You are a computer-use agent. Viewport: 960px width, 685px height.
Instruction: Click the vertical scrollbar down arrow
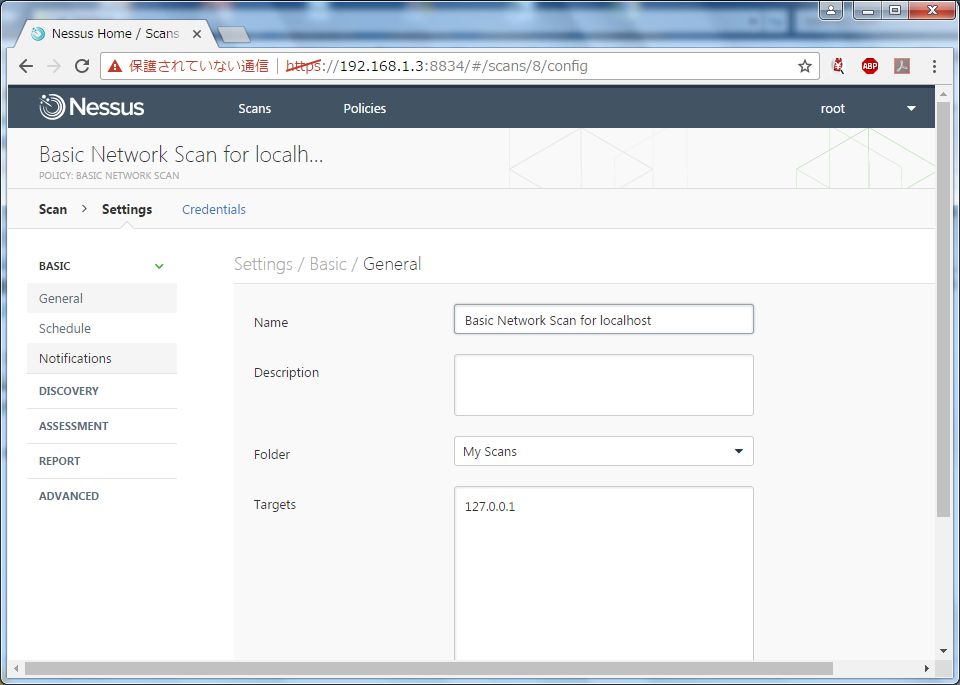click(x=943, y=652)
